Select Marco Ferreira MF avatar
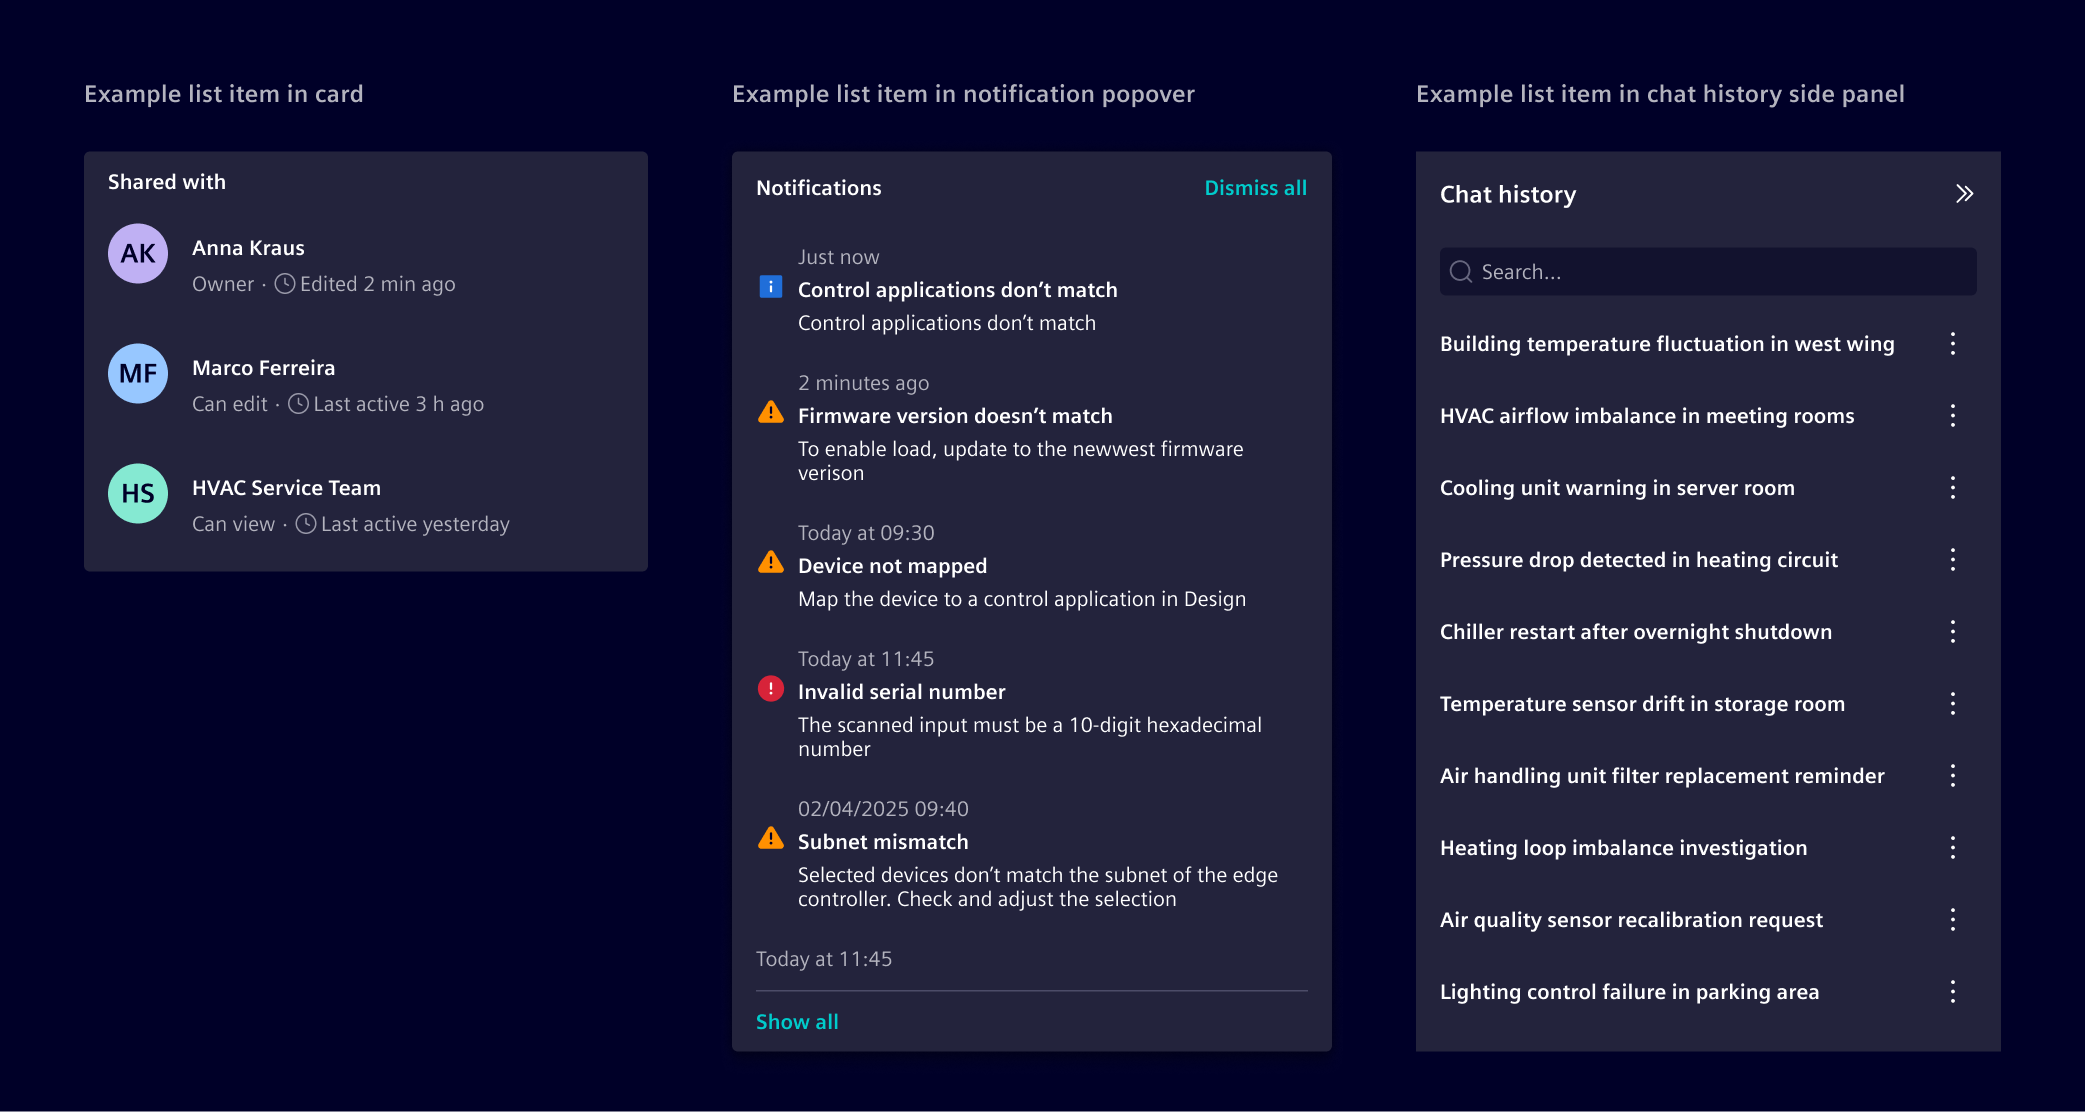The width and height of the screenshot is (2085, 1112). click(x=138, y=373)
